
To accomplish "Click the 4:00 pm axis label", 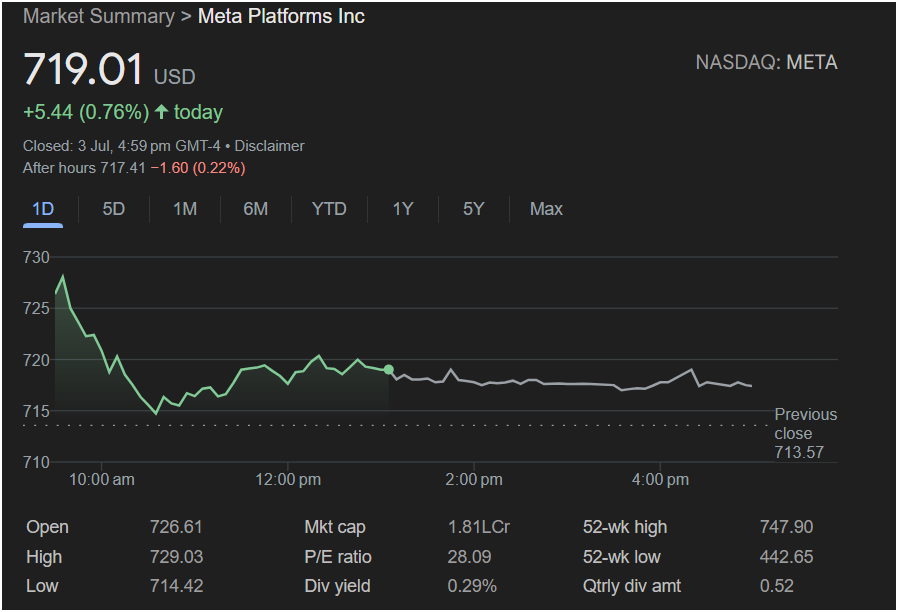I will tap(660, 479).
